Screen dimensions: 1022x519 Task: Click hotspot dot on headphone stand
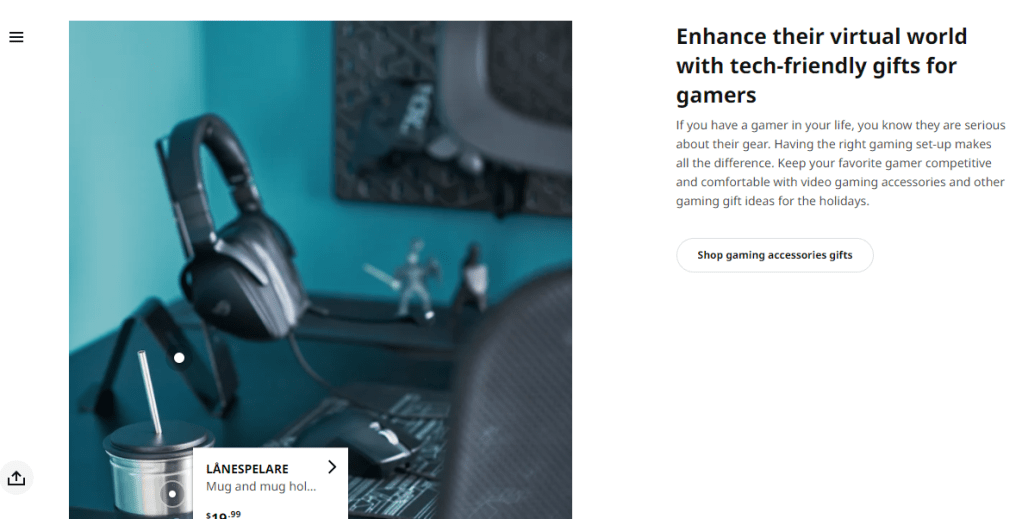(179, 357)
